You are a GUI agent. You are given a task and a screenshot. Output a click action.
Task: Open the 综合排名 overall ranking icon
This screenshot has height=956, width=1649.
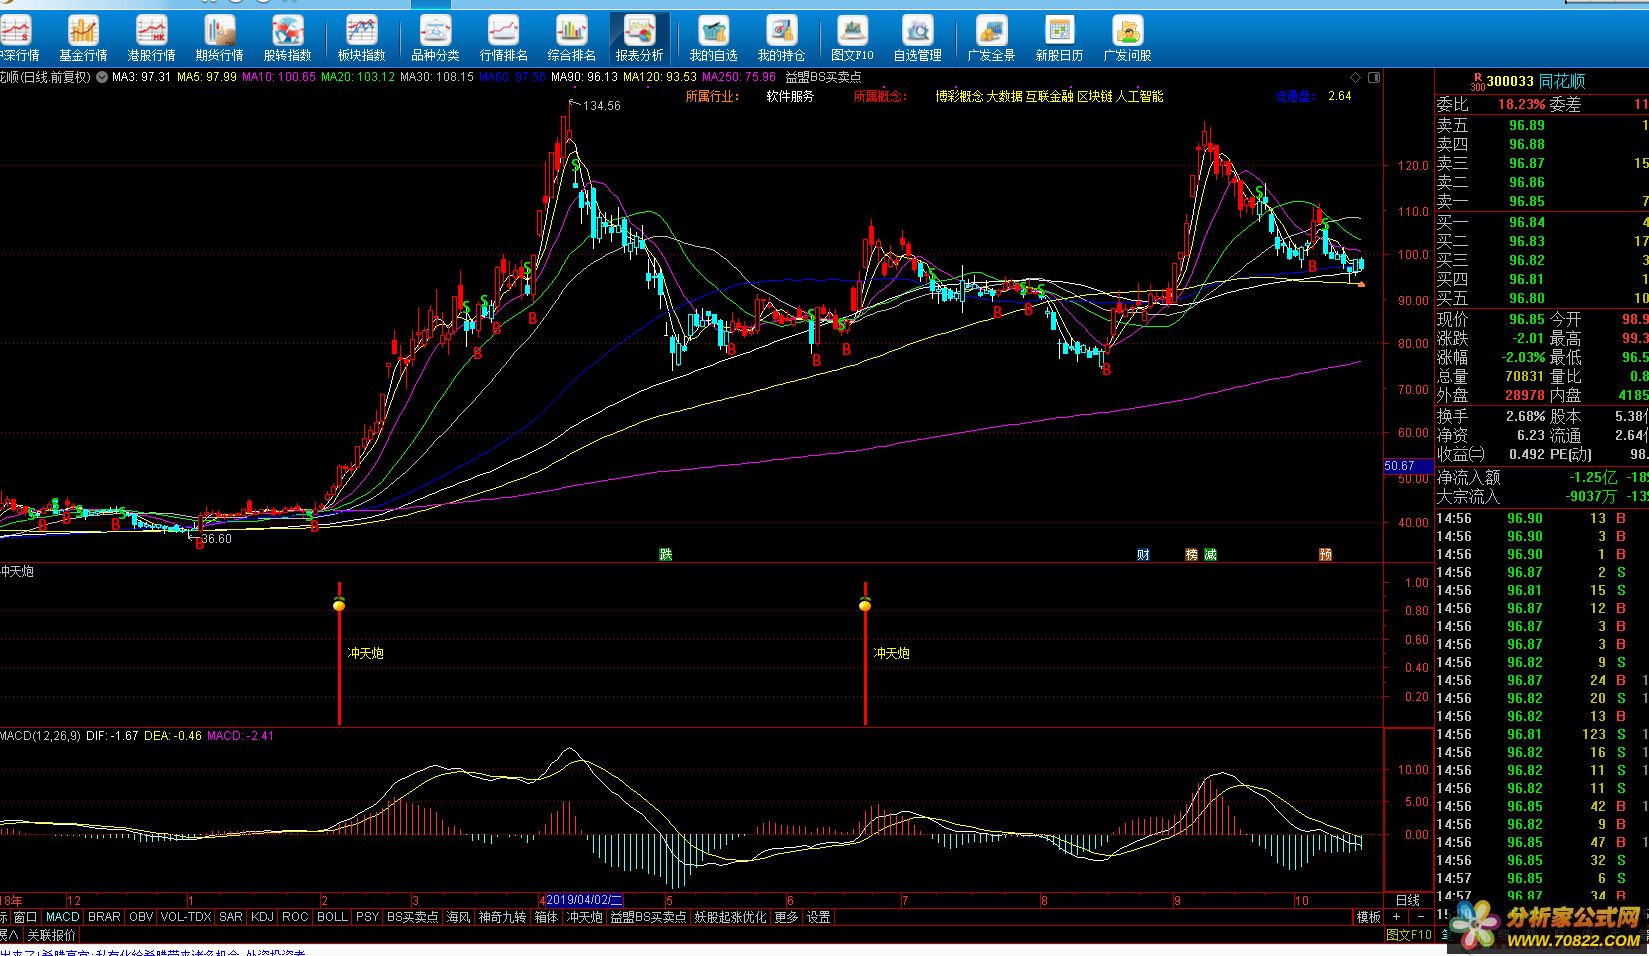pos(571,39)
